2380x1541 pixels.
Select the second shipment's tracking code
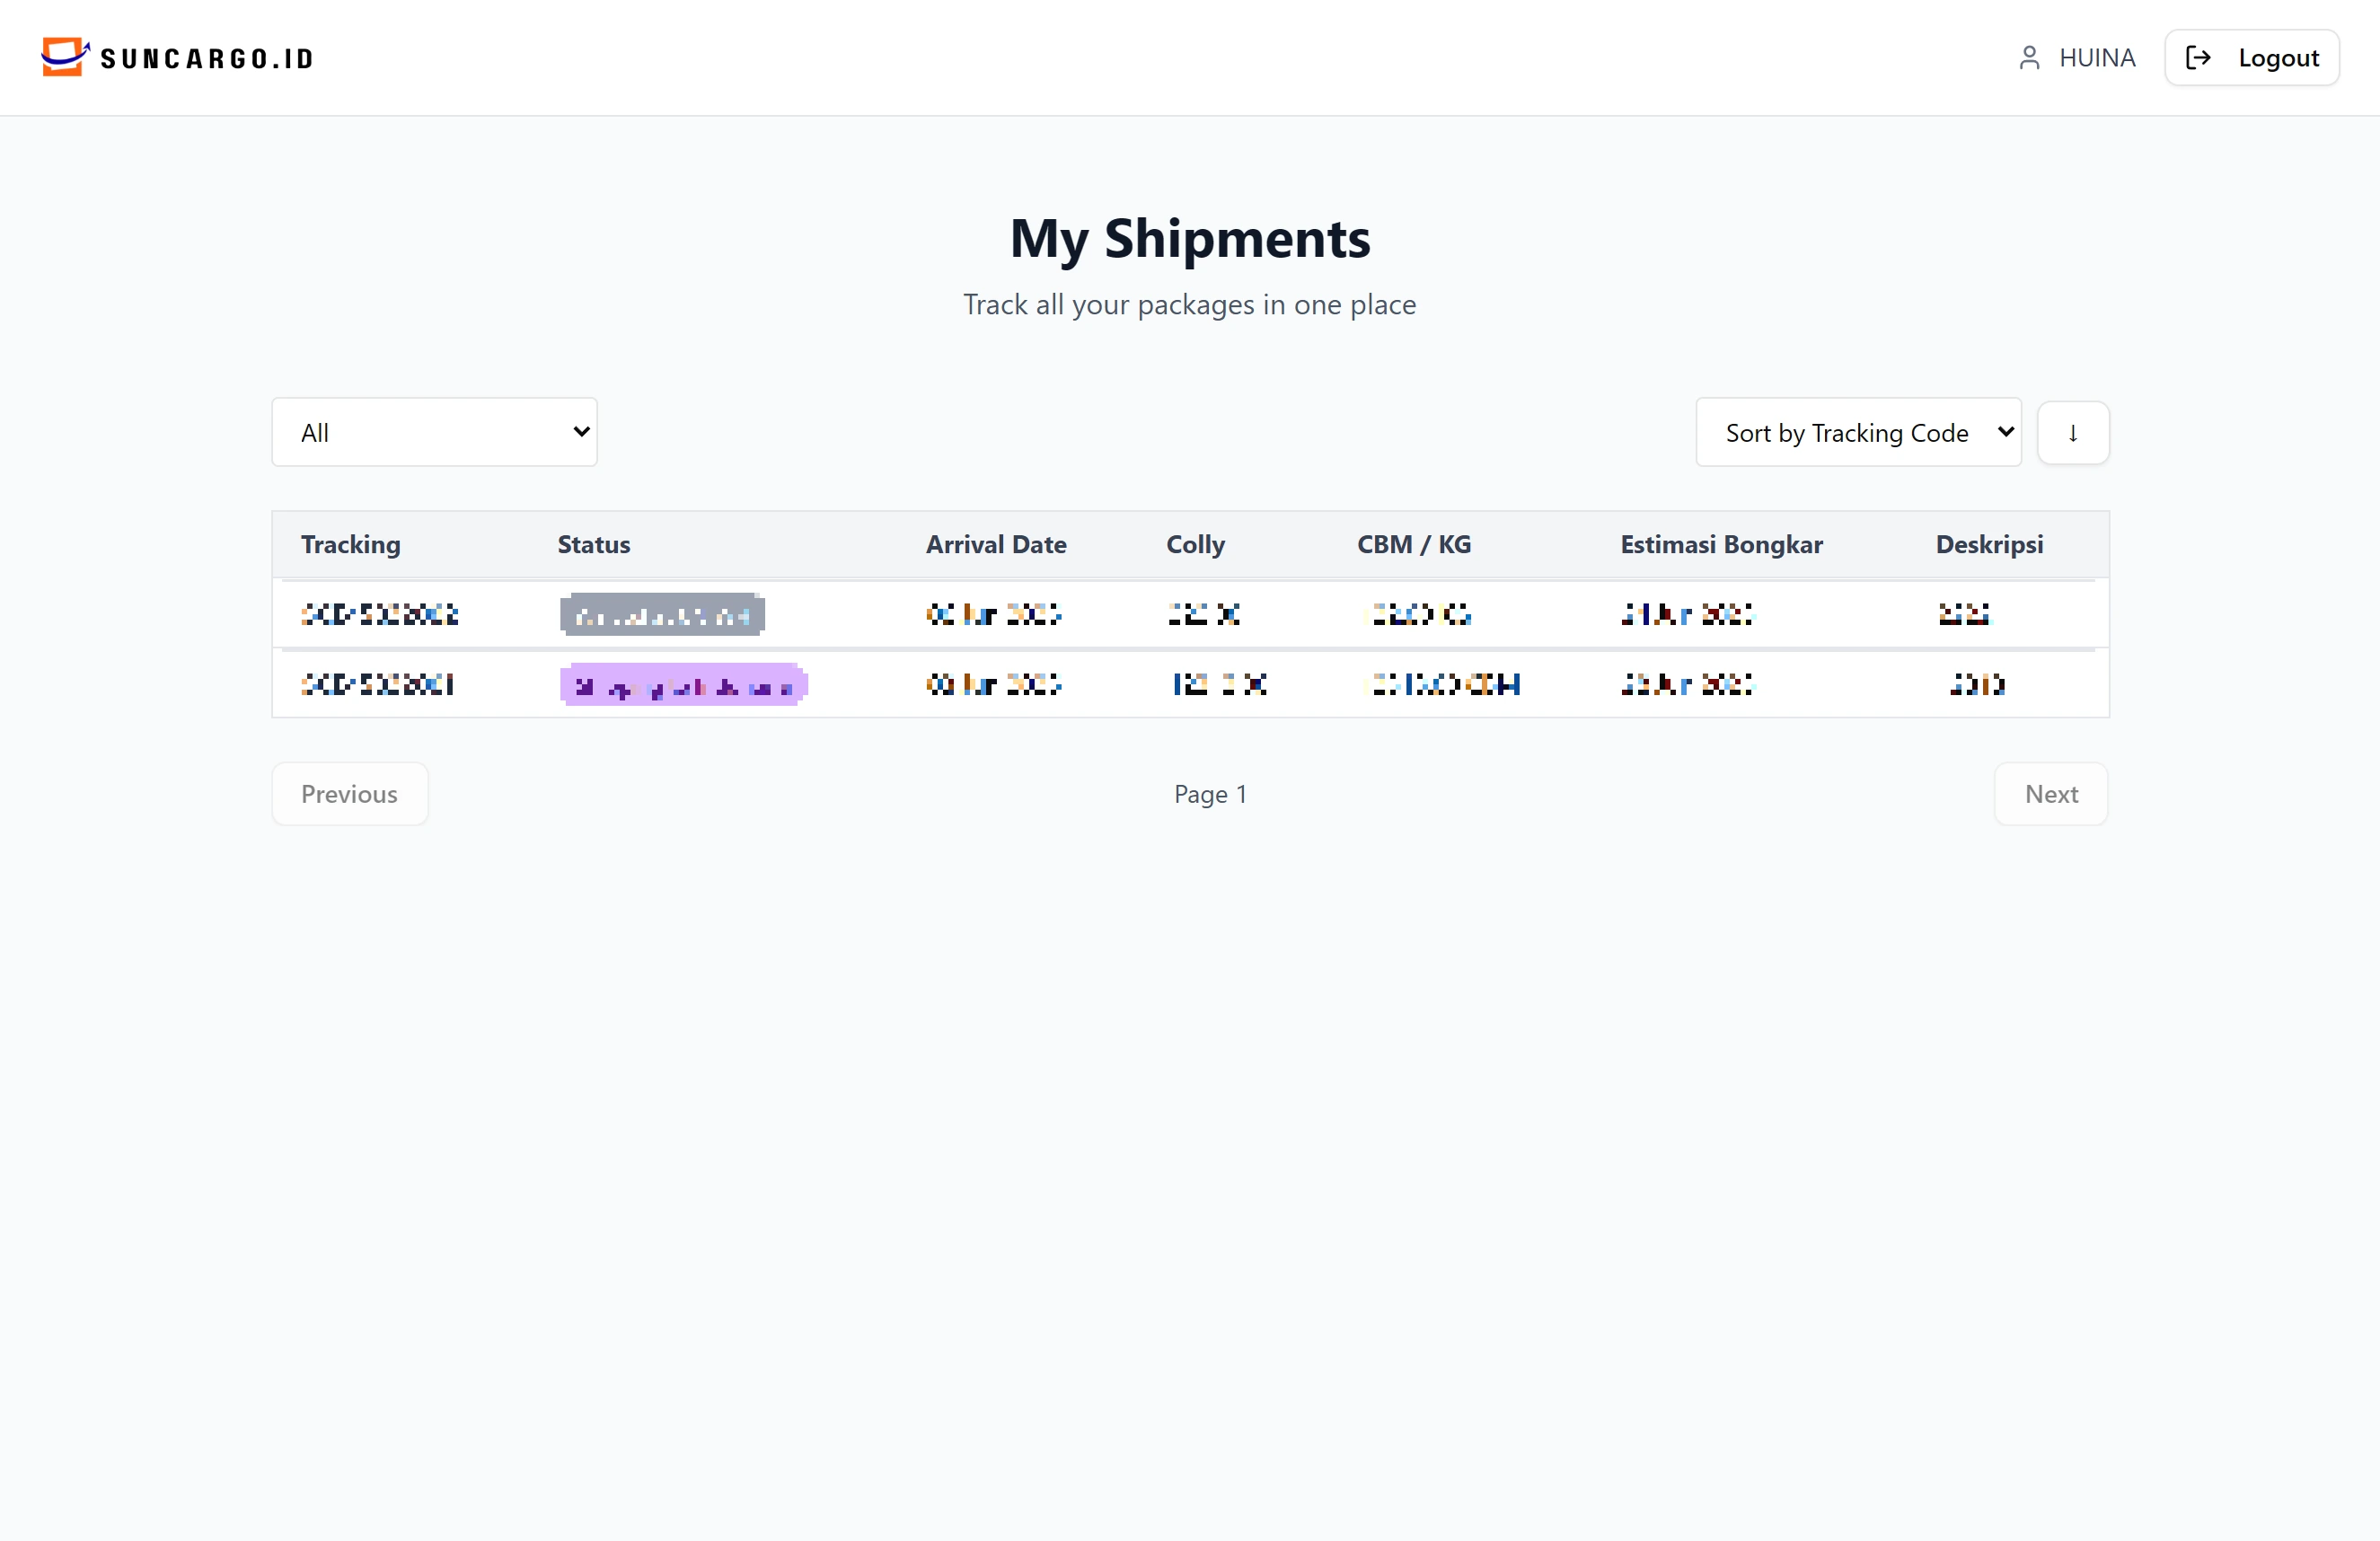coord(378,684)
